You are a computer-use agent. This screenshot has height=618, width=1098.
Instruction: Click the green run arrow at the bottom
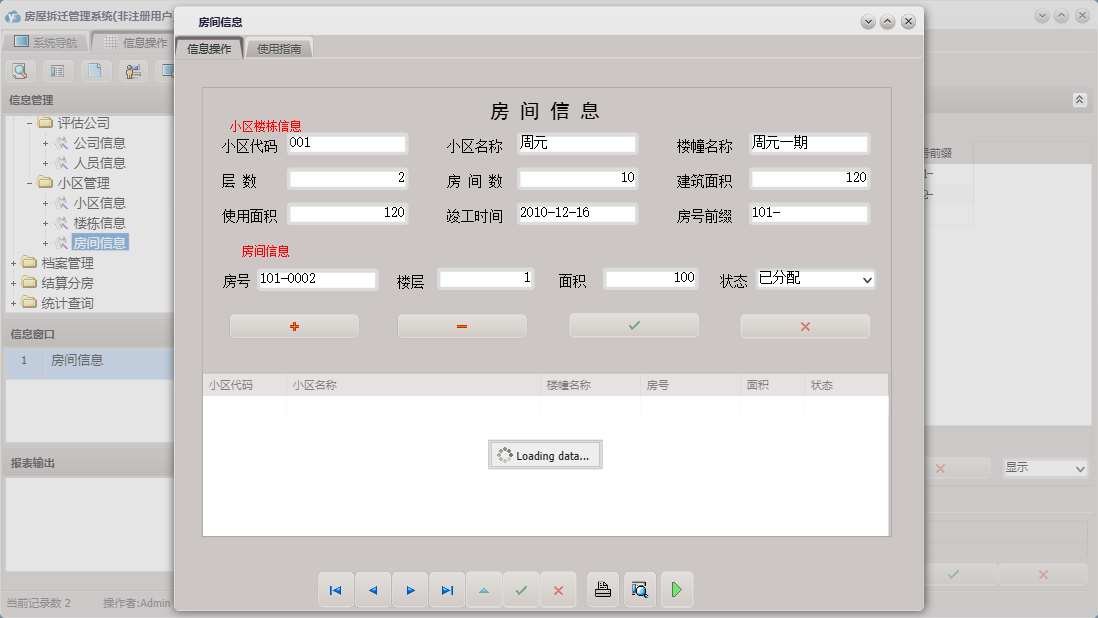[x=676, y=589]
